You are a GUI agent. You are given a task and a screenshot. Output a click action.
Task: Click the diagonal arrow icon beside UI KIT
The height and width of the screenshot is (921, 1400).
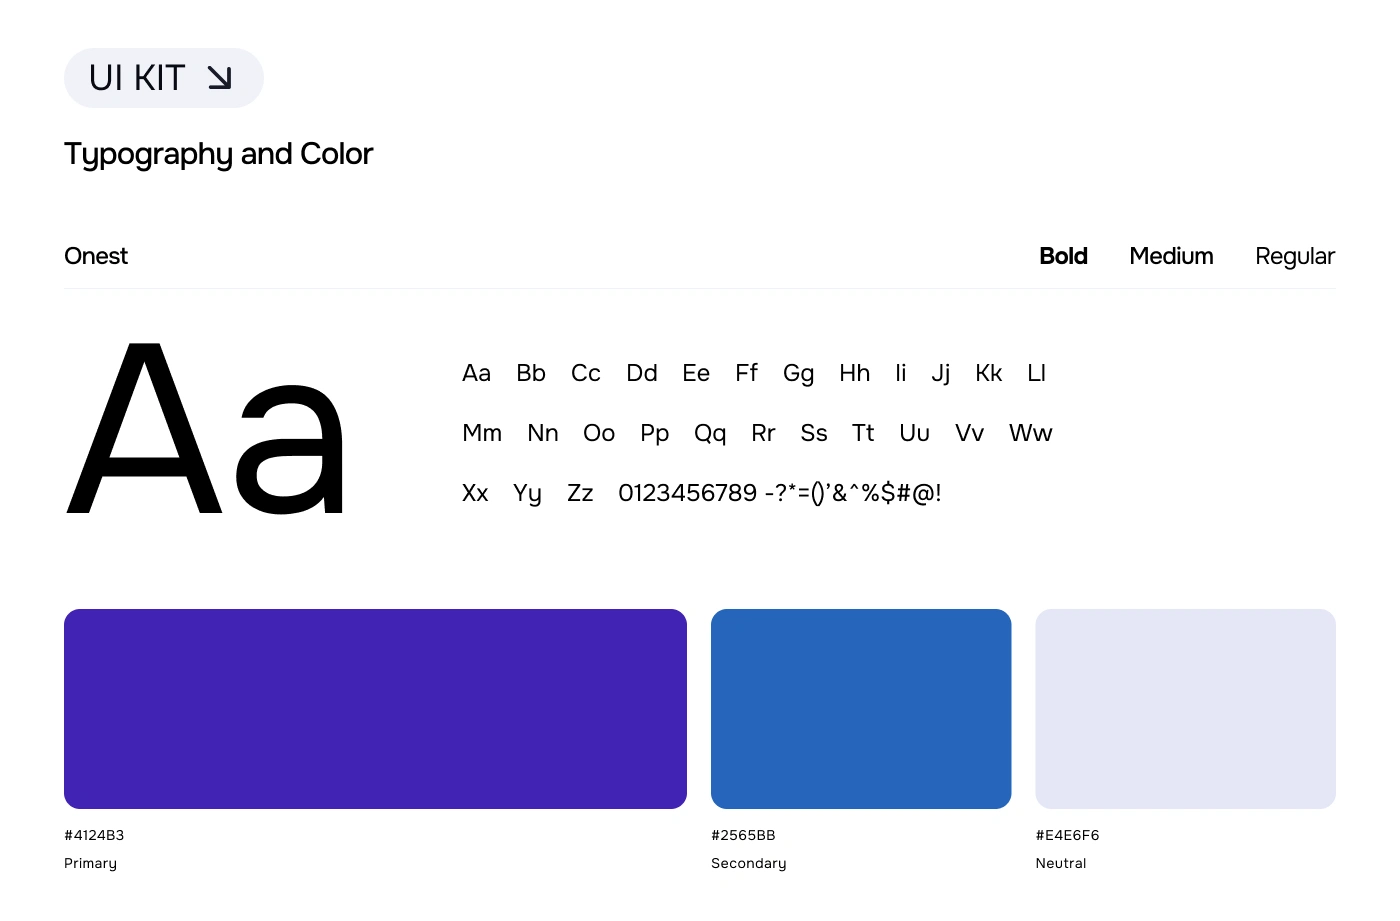pos(220,78)
